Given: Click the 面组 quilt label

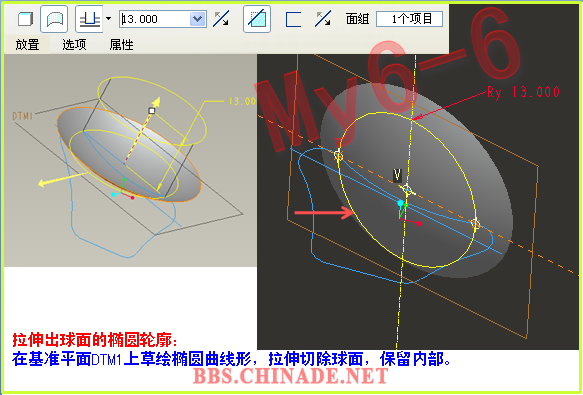Looking at the screenshot, I should coord(357,19).
